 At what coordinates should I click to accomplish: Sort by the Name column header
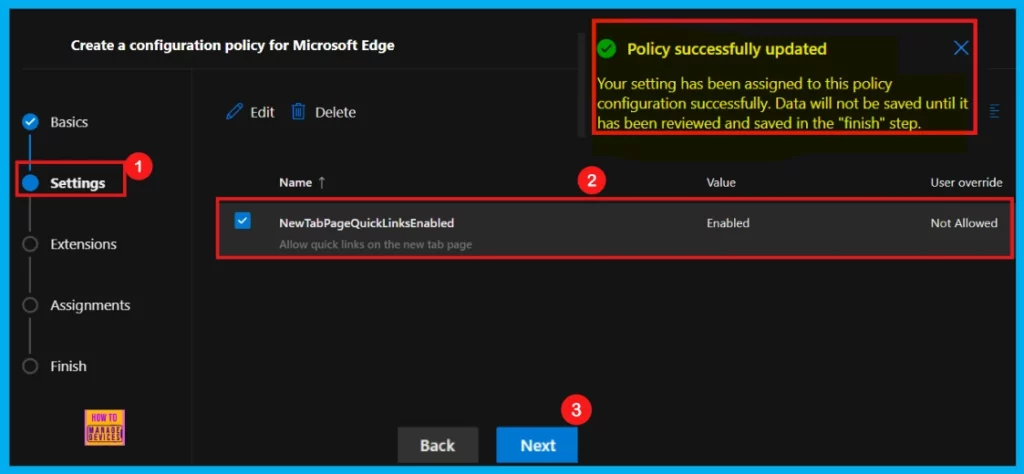[x=302, y=183]
